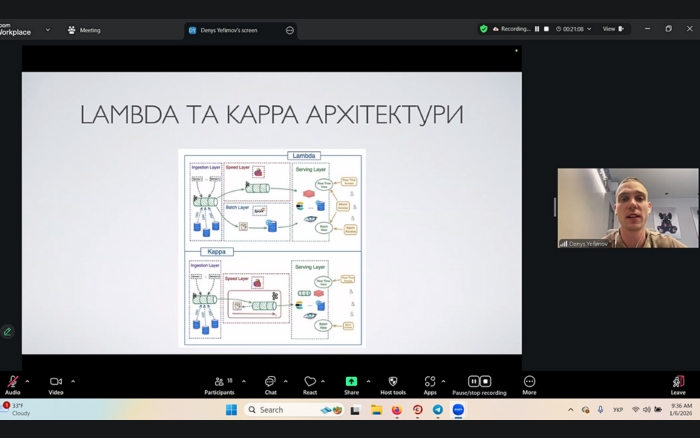Expand the video options chevron
The image size is (700, 438).
pyautogui.click(x=73, y=381)
